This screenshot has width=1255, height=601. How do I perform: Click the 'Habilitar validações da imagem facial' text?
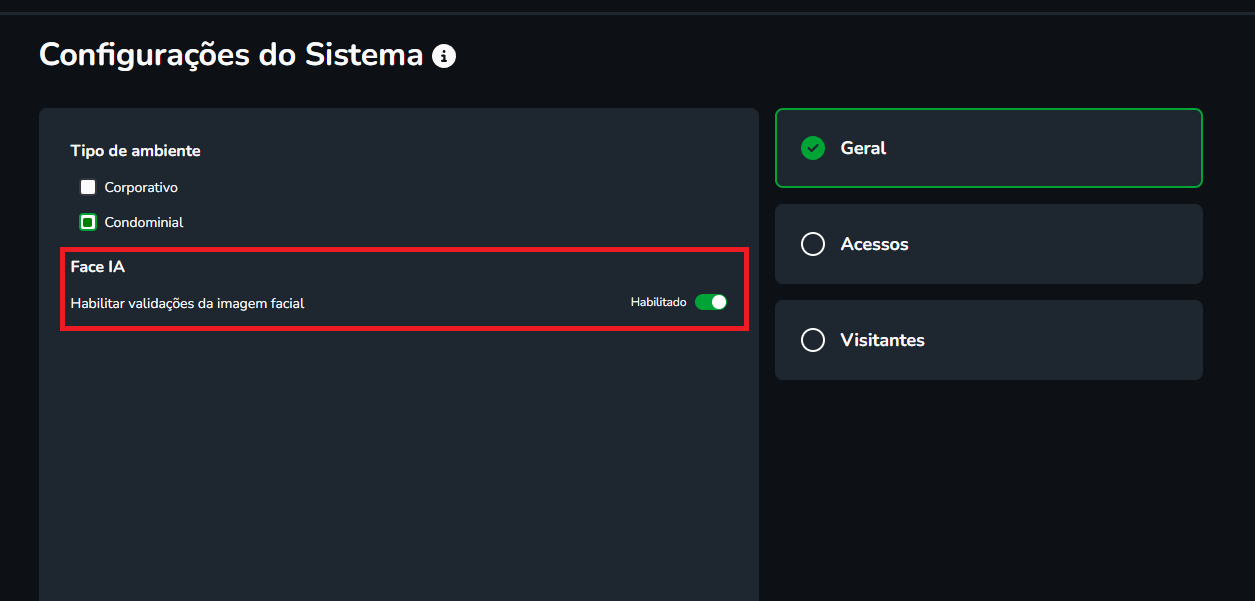click(187, 303)
